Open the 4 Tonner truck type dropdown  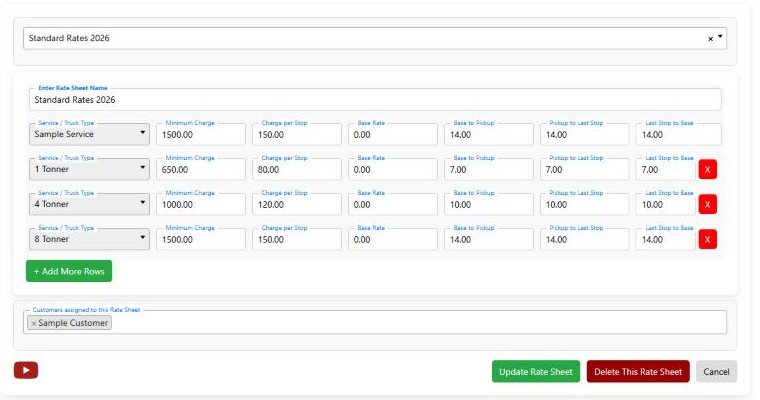[89, 205]
